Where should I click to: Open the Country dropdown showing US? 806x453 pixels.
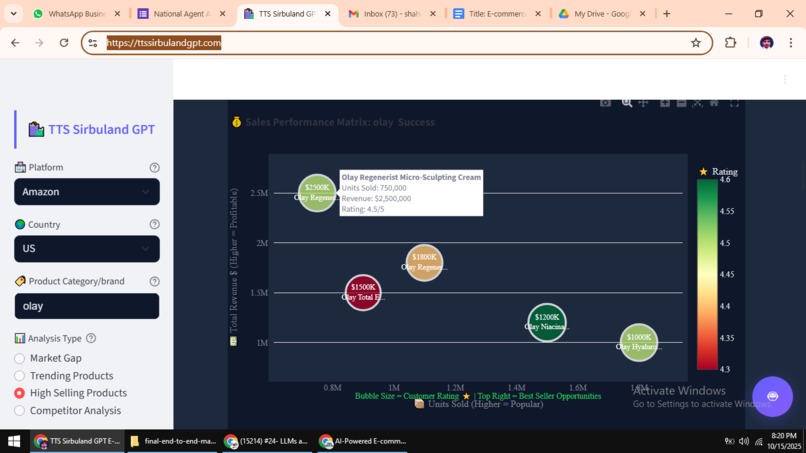click(x=87, y=249)
